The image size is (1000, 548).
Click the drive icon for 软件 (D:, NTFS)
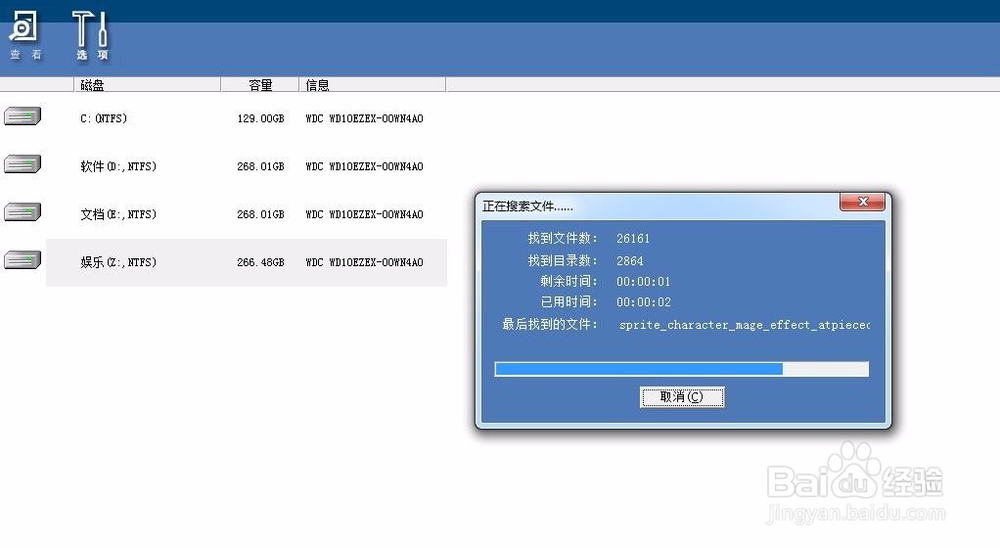click(x=22, y=164)
